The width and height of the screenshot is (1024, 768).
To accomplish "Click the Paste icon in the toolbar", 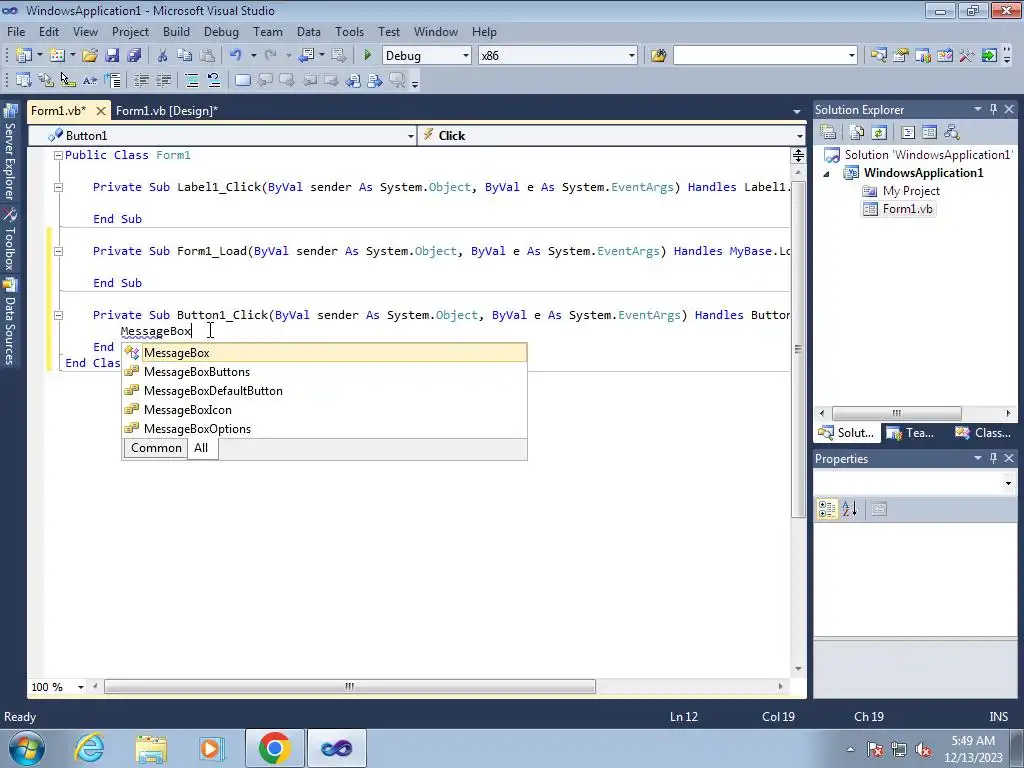I will point(207,56).
